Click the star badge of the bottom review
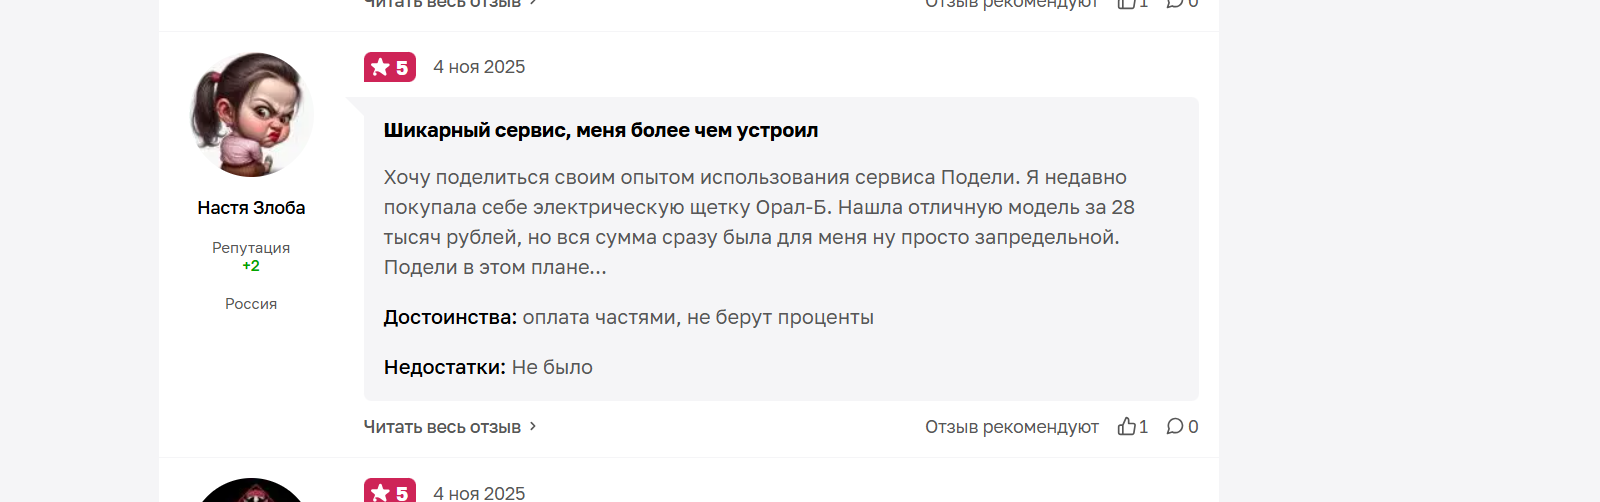 [x=390, y=492]
